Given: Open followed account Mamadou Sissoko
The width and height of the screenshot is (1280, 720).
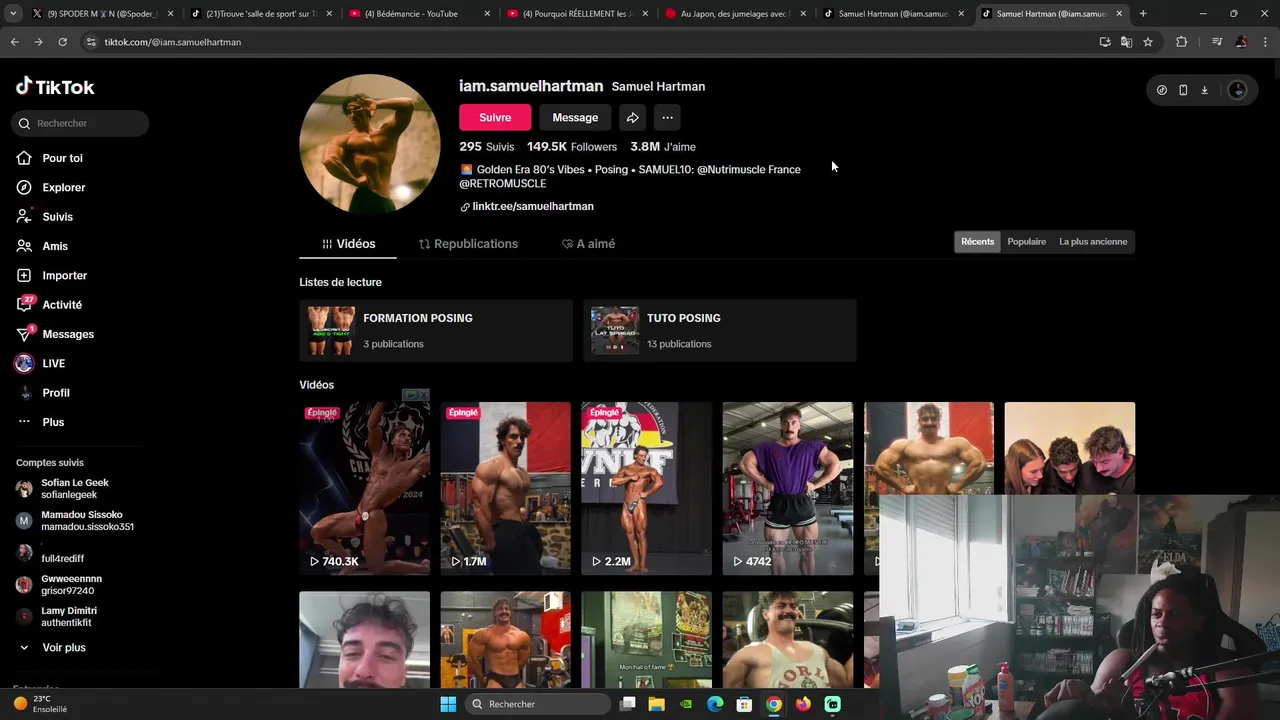Looking at the screenshot, I should point(76,521).
